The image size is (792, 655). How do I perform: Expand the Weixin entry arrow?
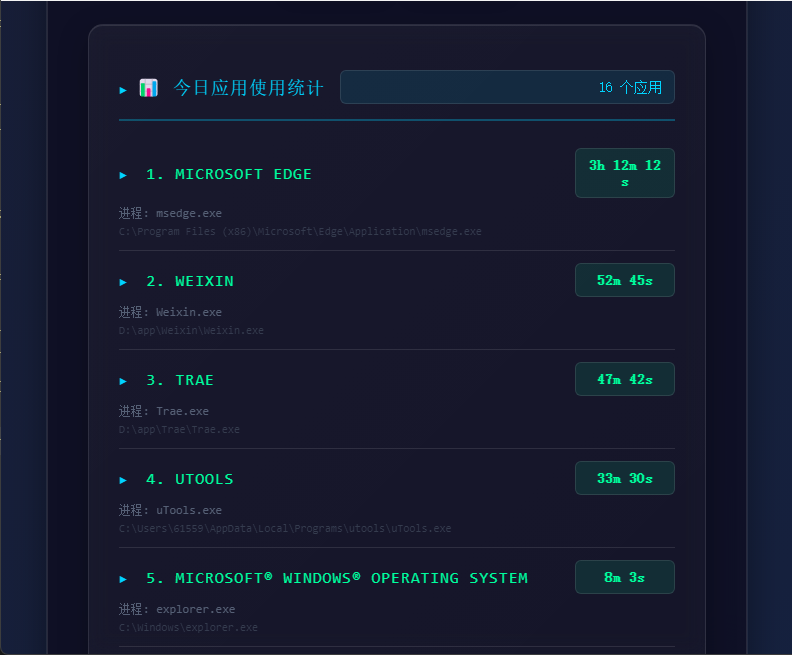pos(123,282)
